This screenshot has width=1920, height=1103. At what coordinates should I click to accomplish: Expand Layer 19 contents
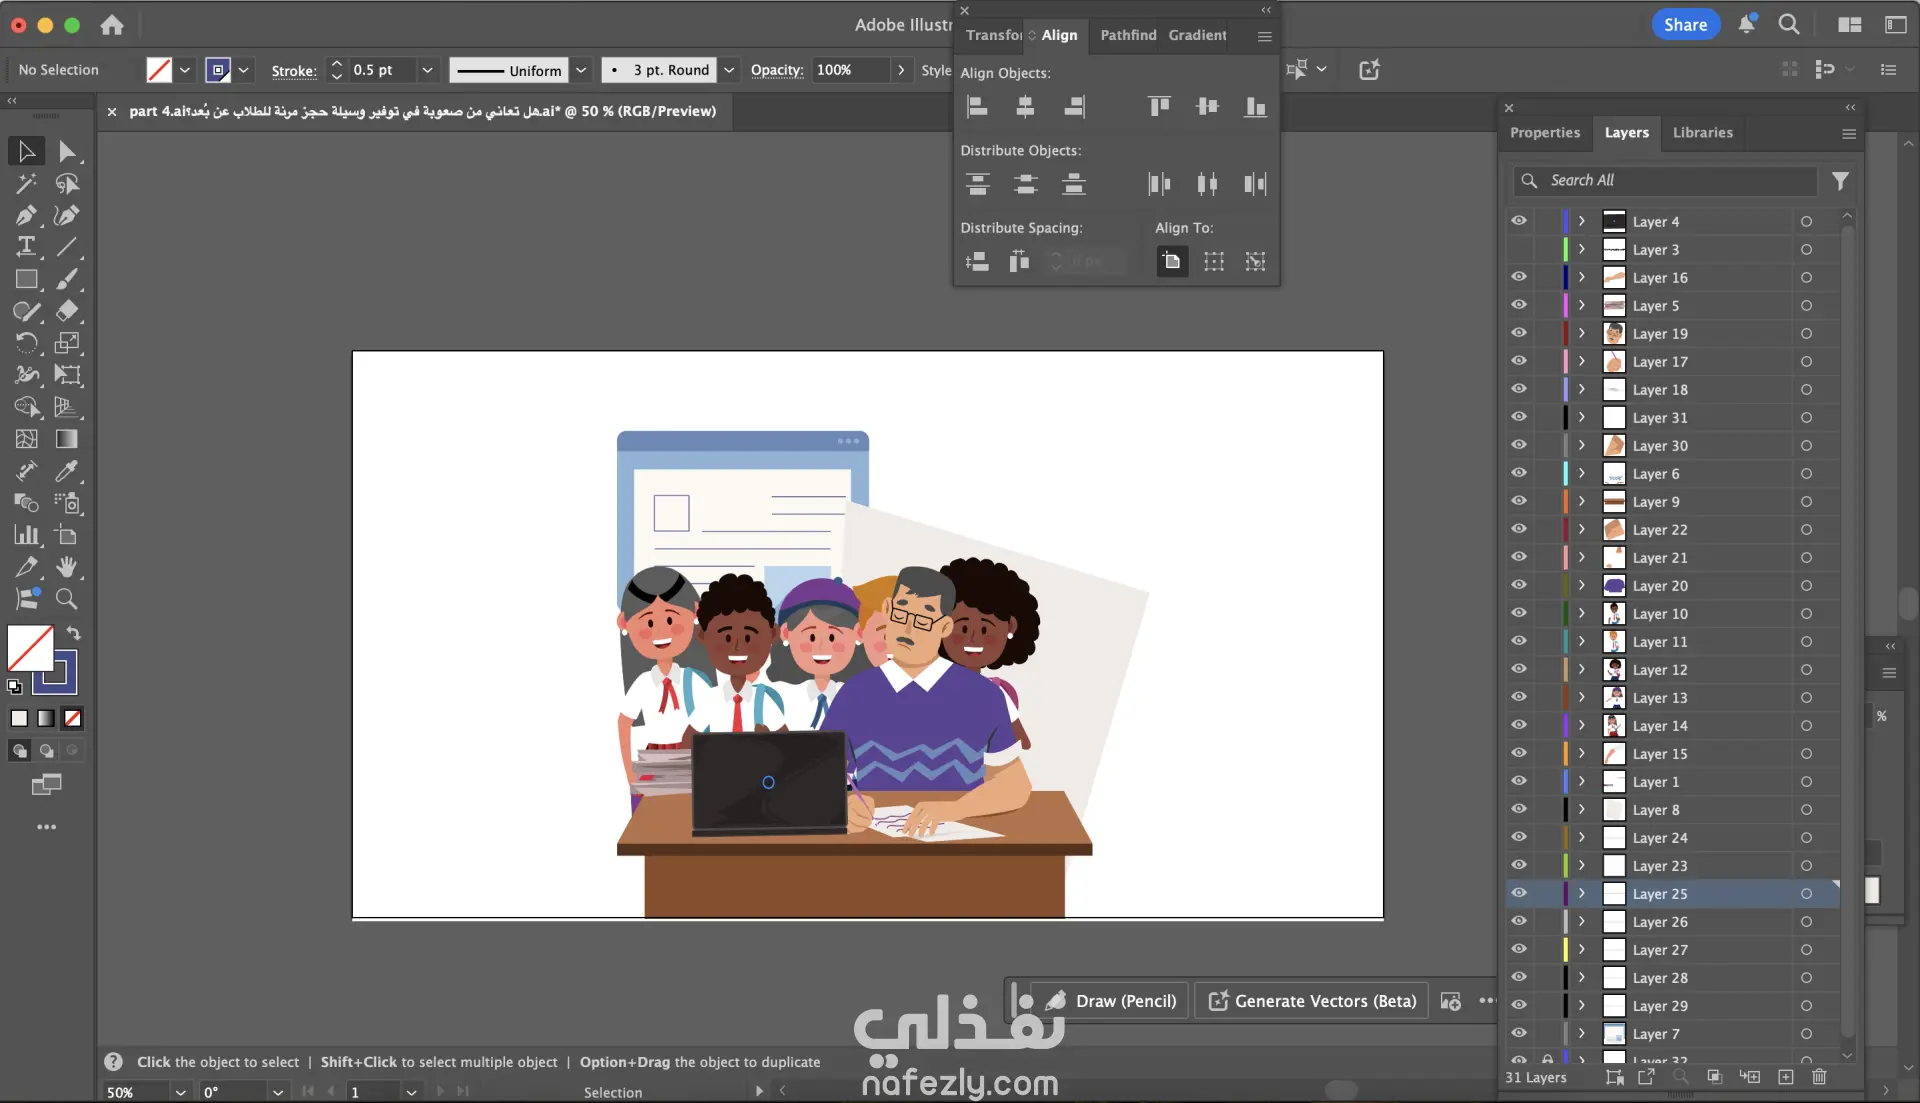click(x=1582, y=333)
